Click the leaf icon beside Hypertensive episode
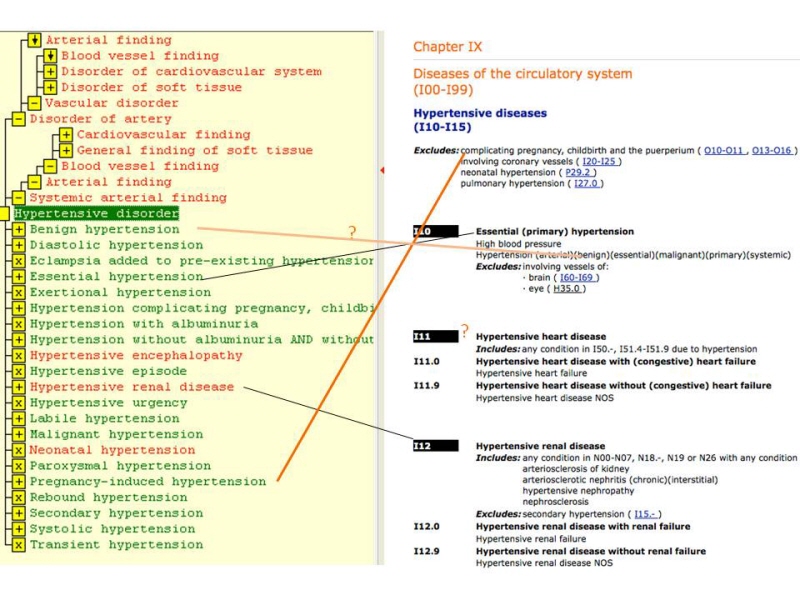The image size is (800, 600). pyautogui.click(x=18, y=371)
